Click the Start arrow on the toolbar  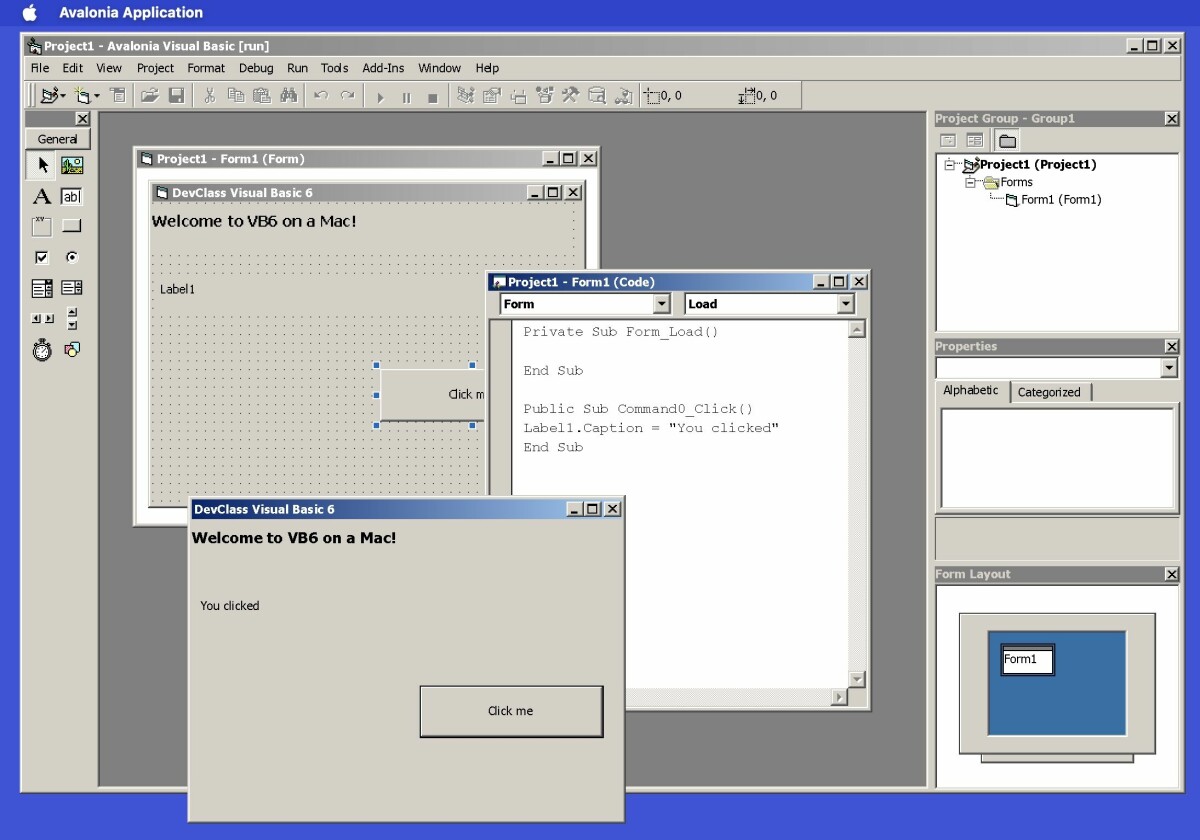[x=383, y=96]
